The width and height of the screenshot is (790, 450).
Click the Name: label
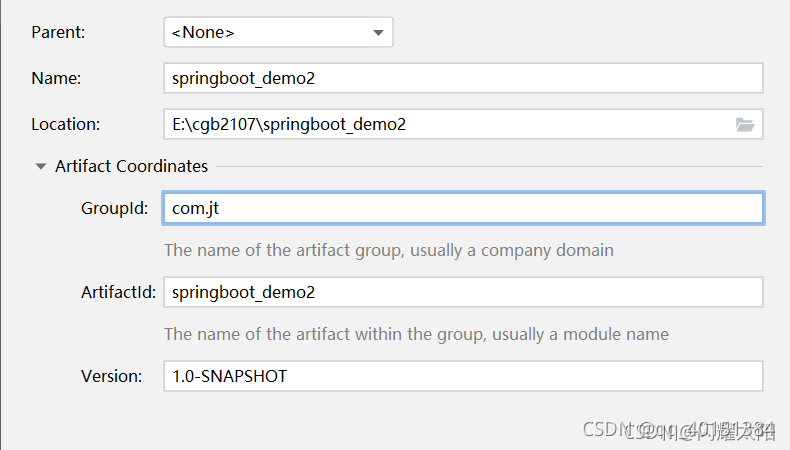(x=56, y=78)
